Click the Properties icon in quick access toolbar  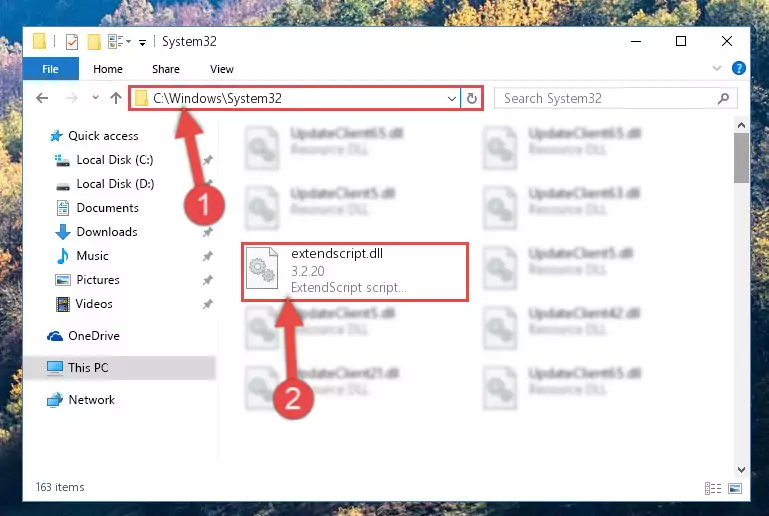click(72, 42)
